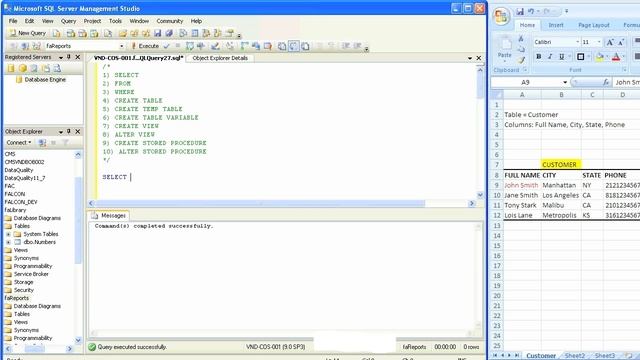Expand the dbo.Numbers table node
Image resolution: width=640 pixels, height=360 pixels.
(x=8, y=242)
